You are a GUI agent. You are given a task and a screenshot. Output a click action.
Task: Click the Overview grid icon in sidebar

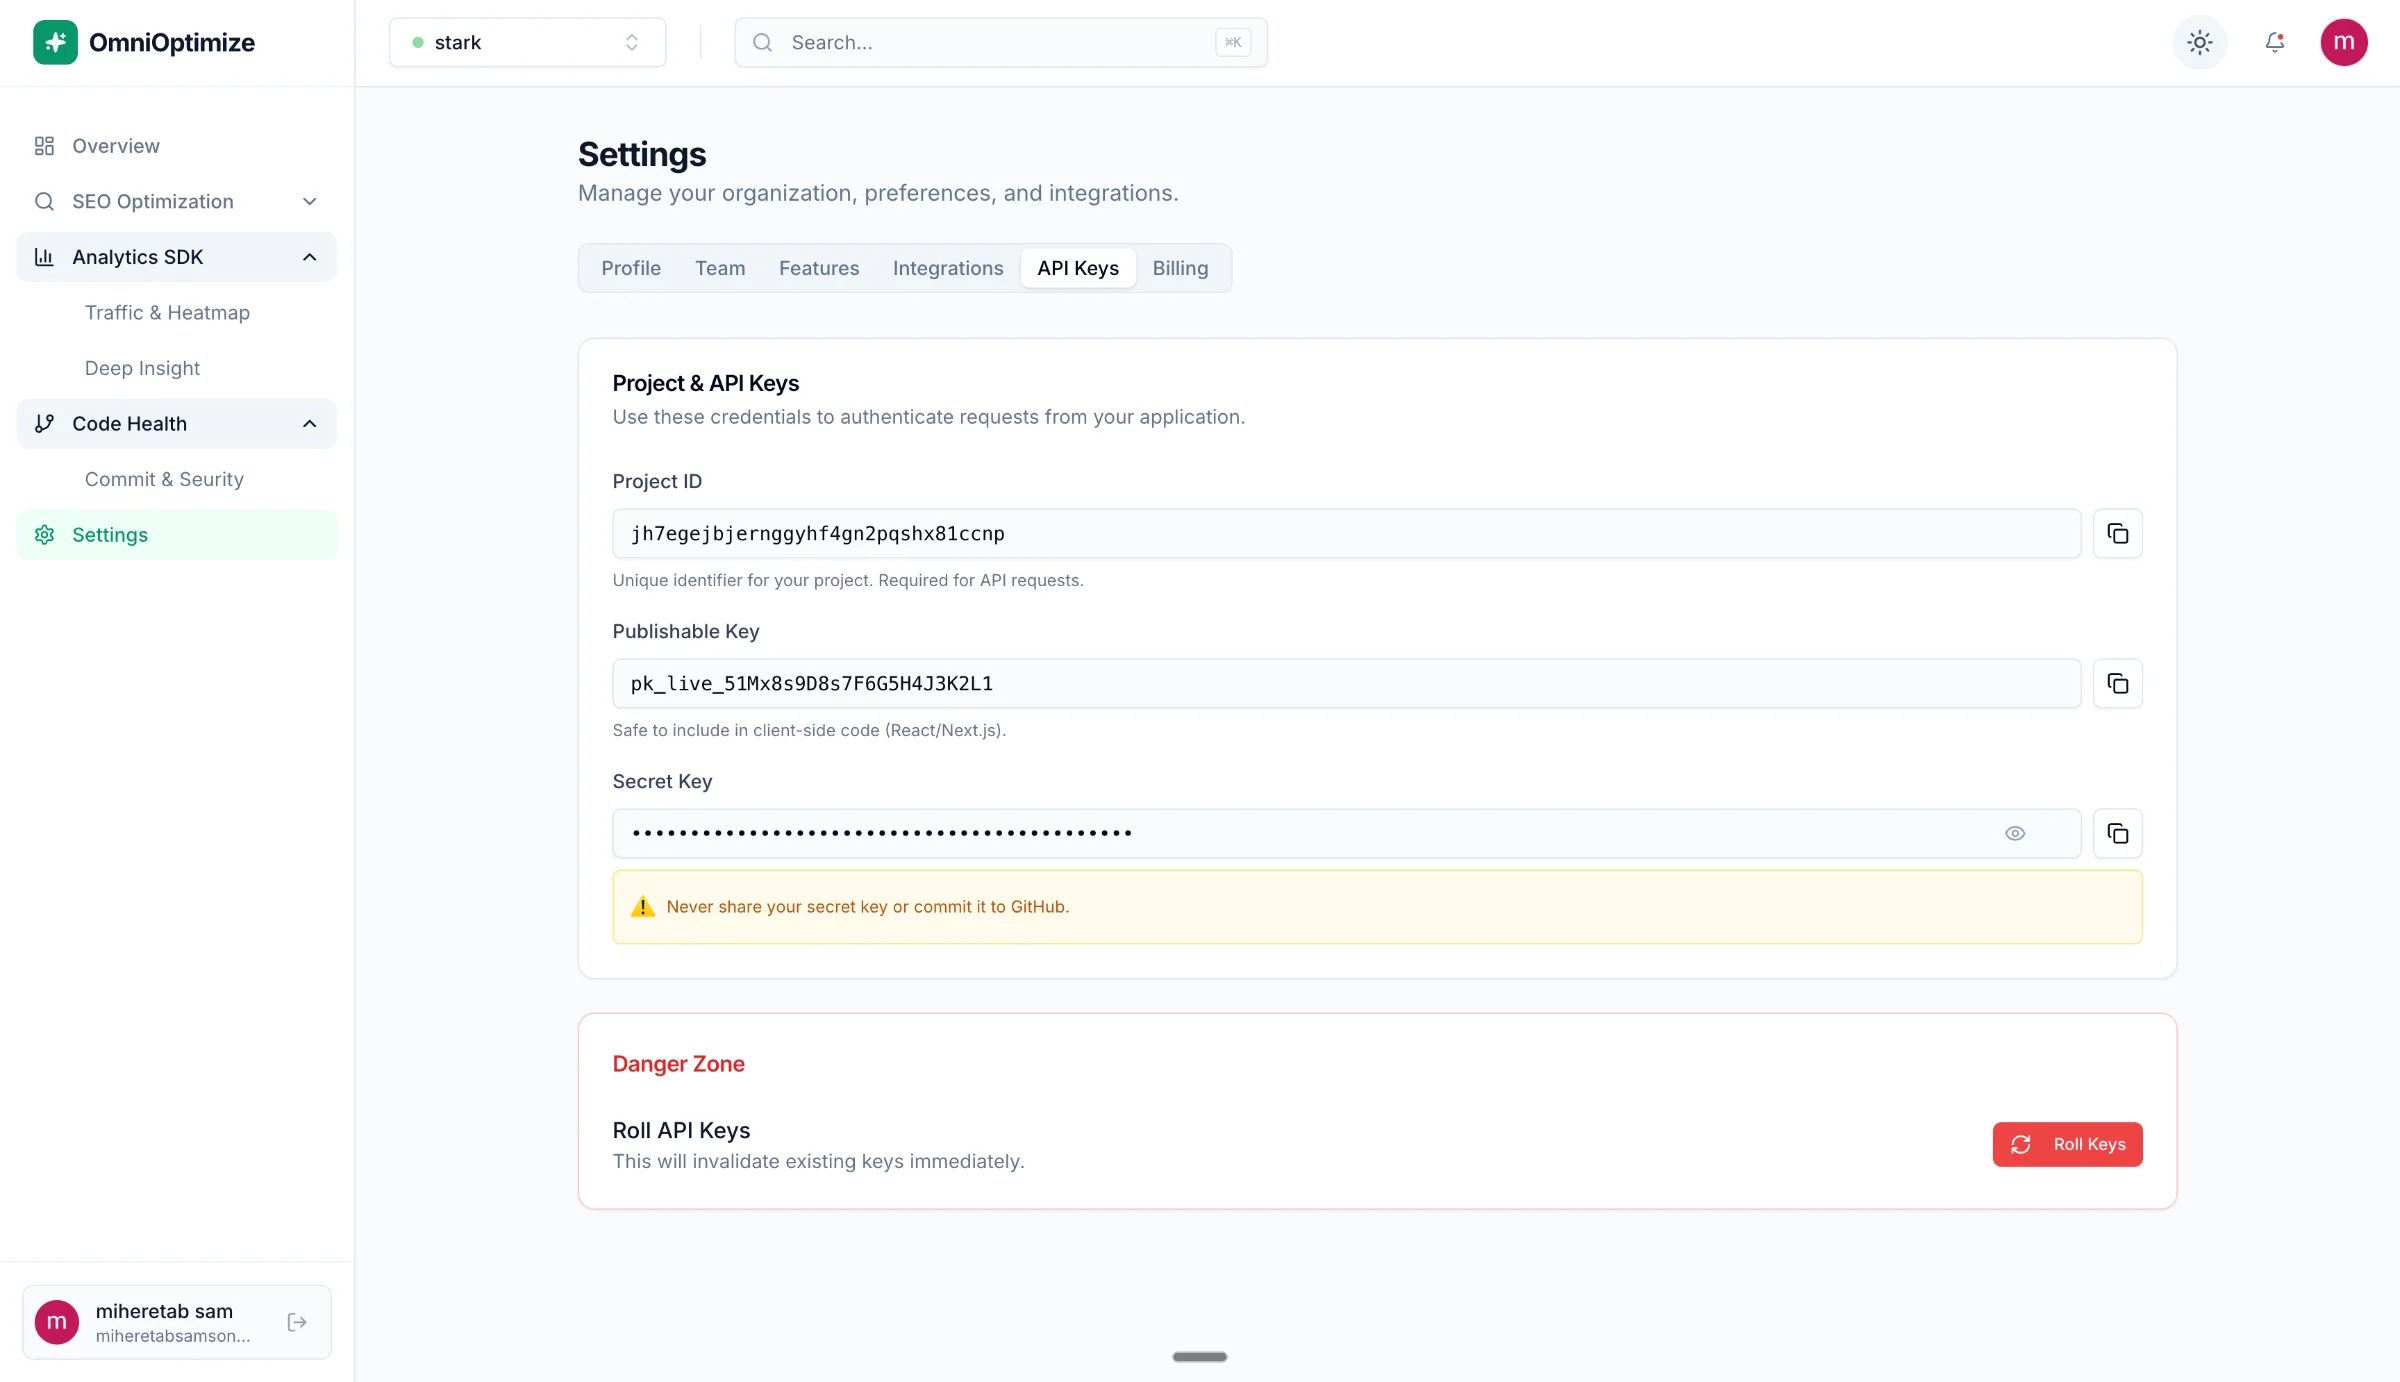point(44,146)
